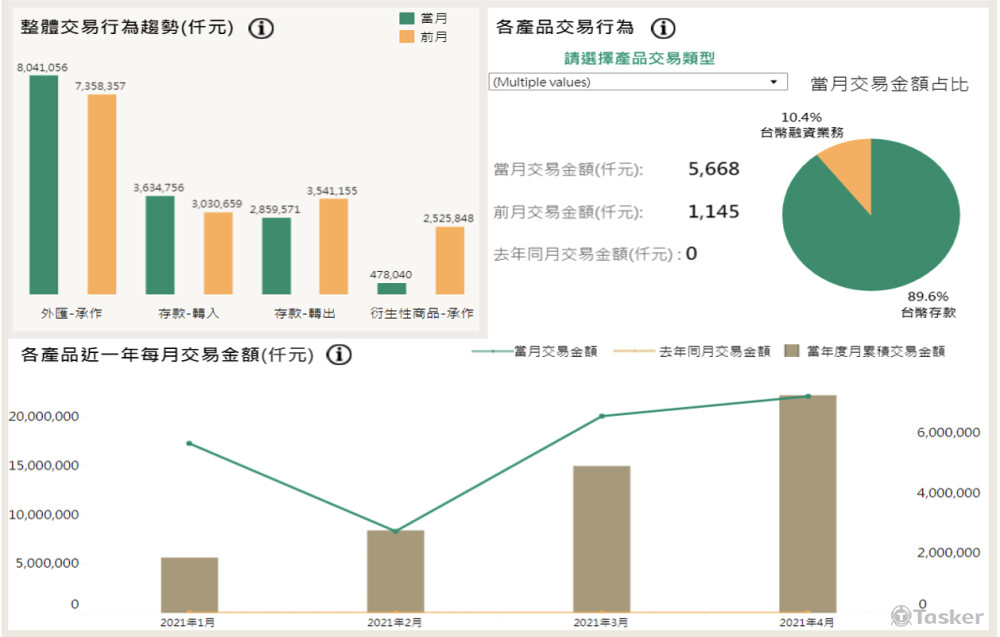Click info icon beside 各產品近一年每月交易金額 title
Screen dimensions: 1000x637
click(x=339, y=355)
